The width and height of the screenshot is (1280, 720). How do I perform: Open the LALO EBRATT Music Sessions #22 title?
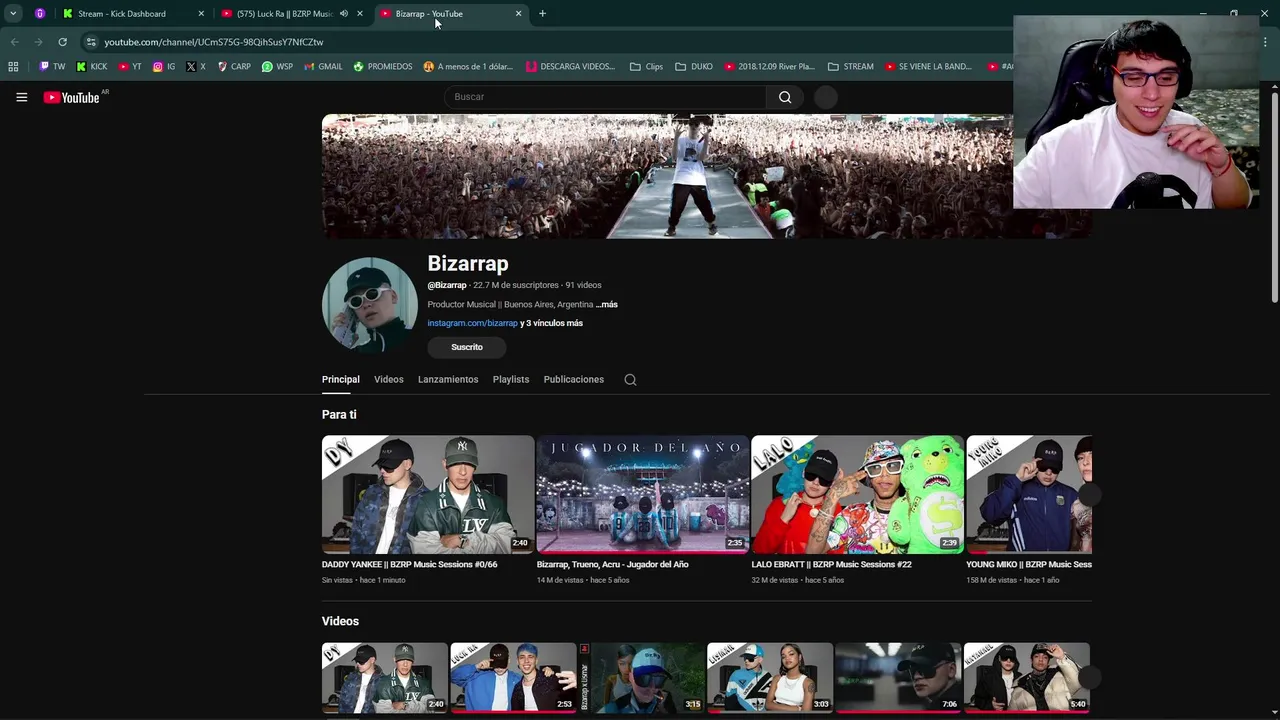click(832, 564)
